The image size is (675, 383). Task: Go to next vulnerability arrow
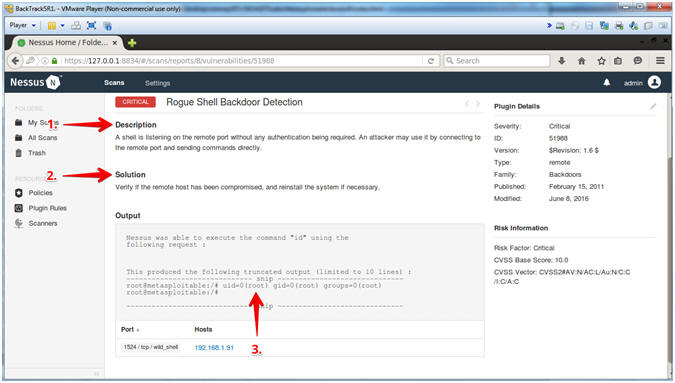click(x=477, y=103)
